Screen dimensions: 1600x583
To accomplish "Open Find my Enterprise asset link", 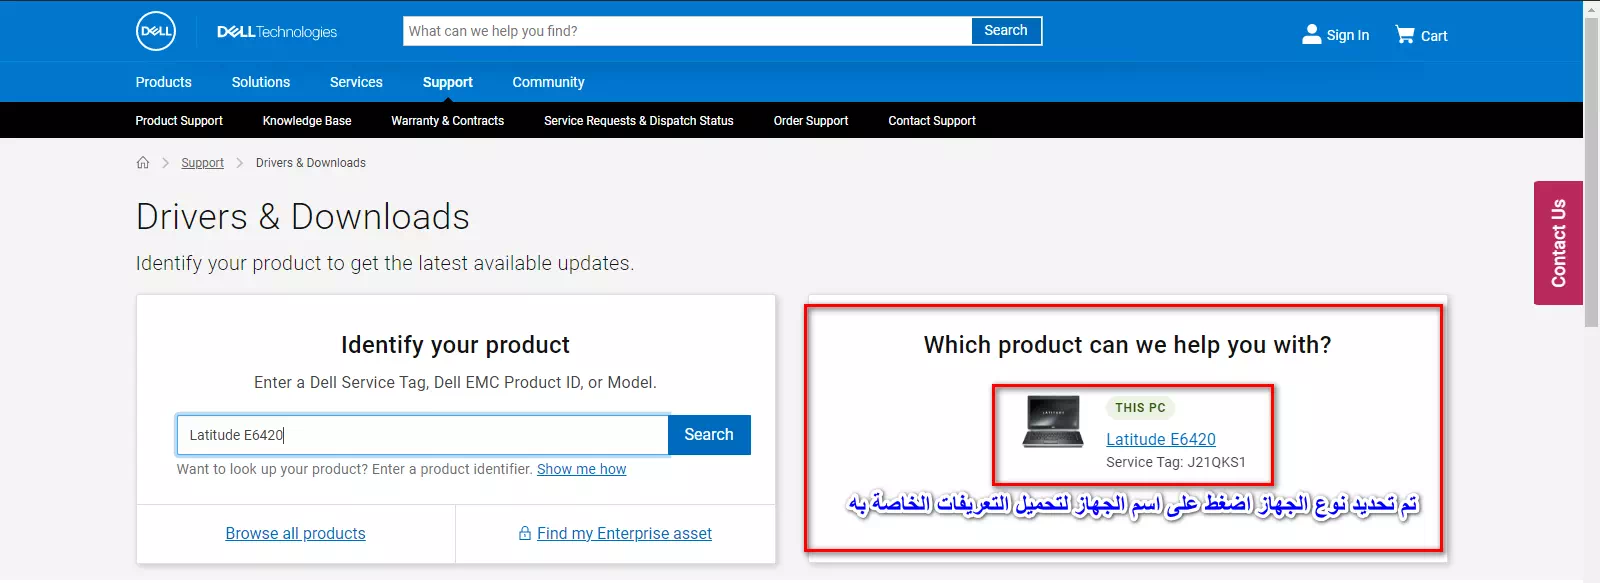I will 624,534.
